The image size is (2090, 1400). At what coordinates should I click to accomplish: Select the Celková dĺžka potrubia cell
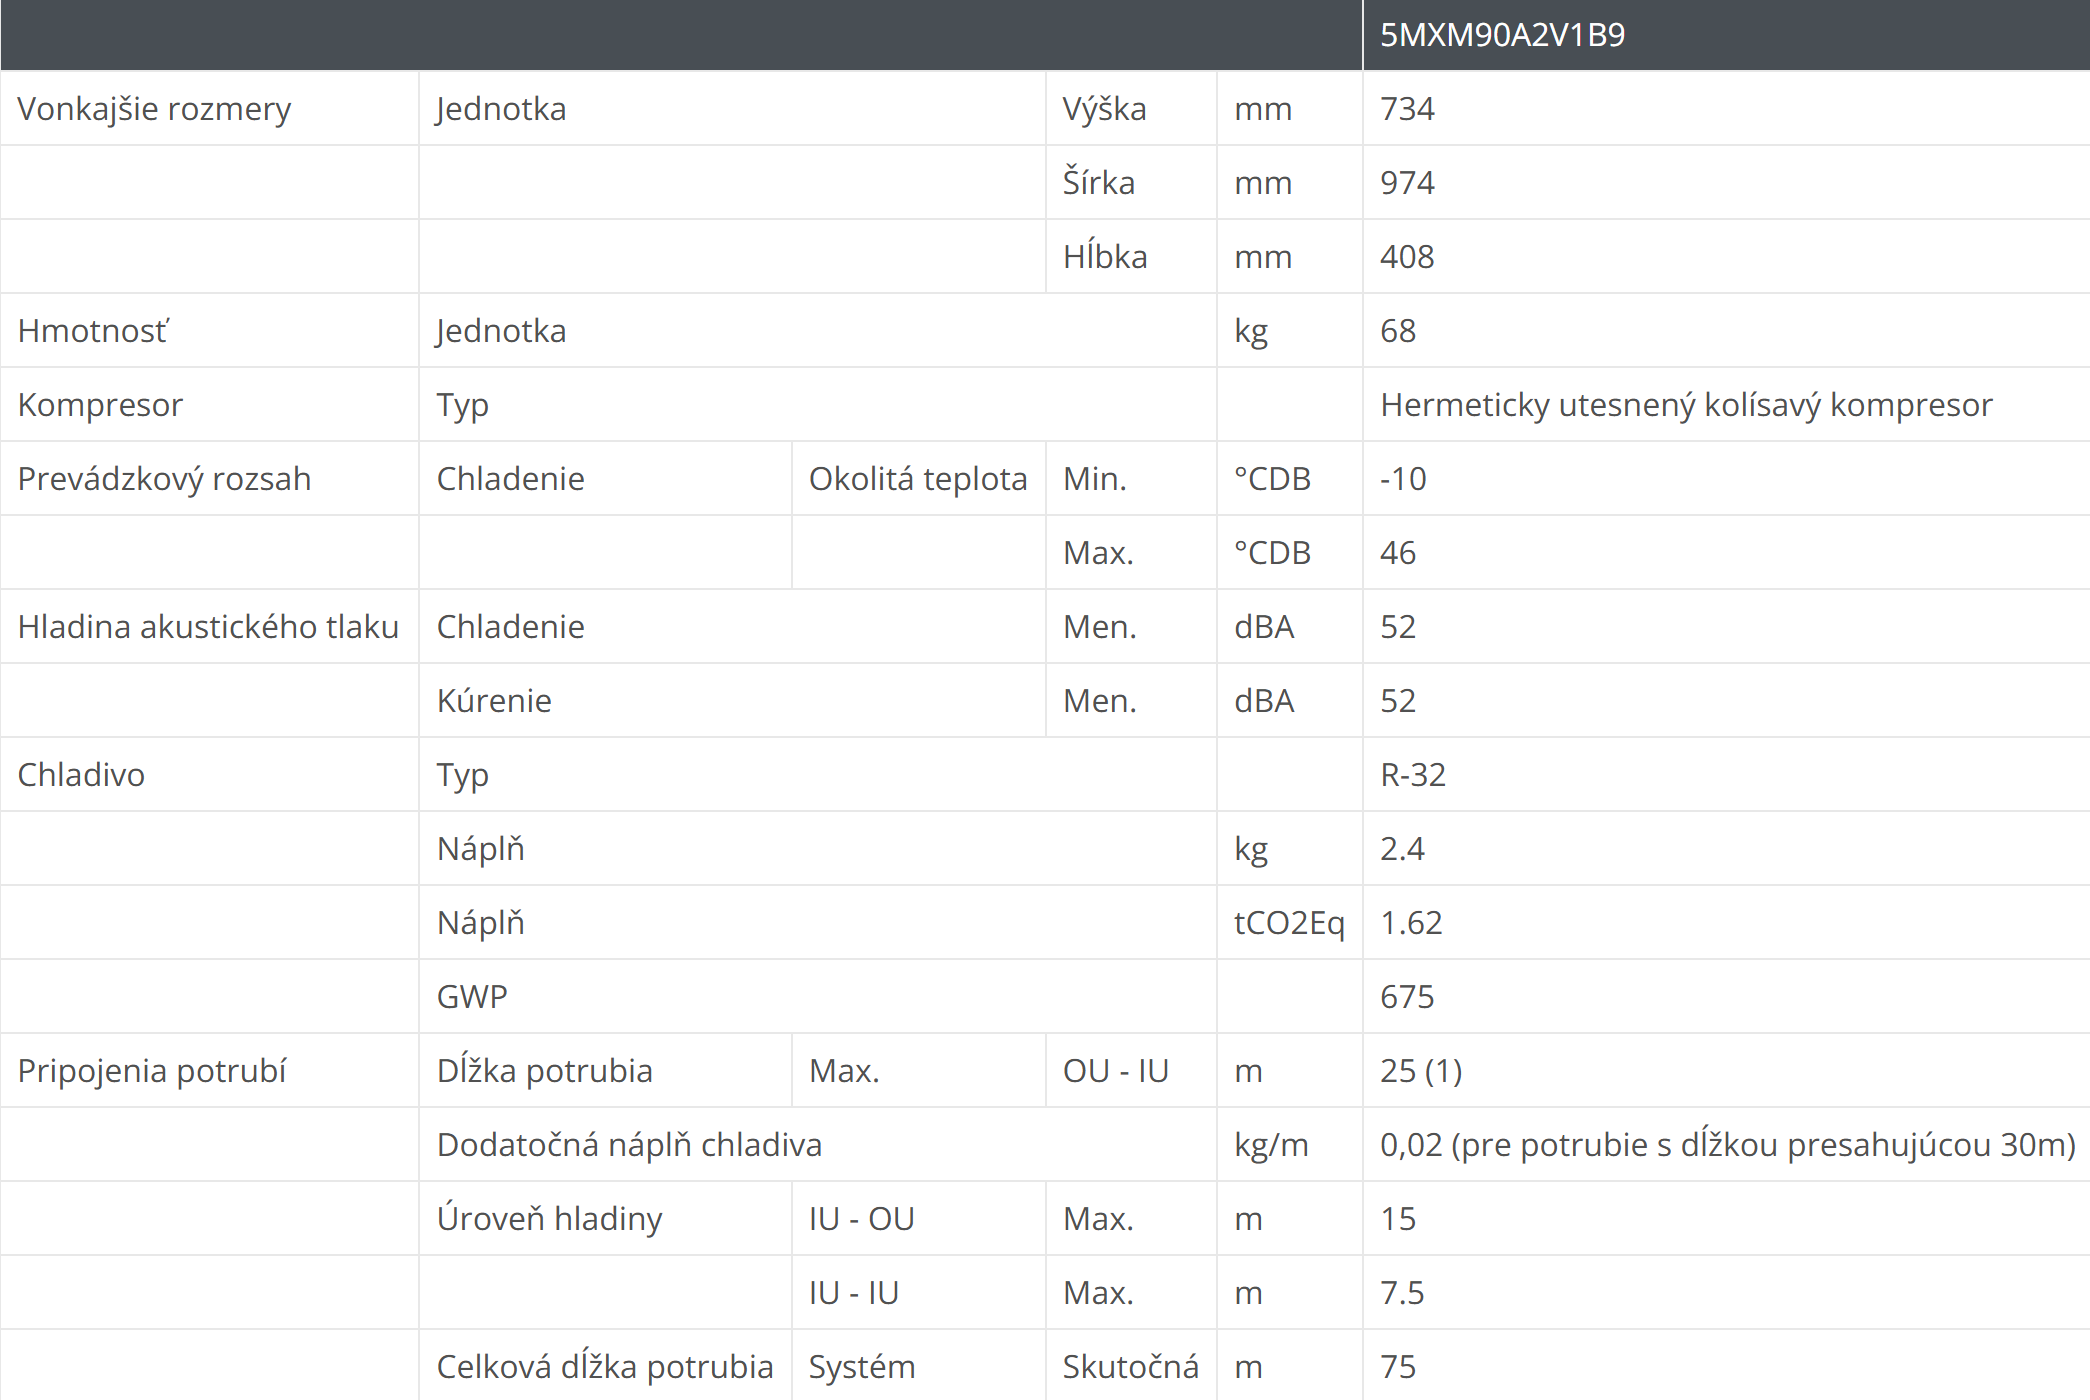click(x=604, y=1367)
